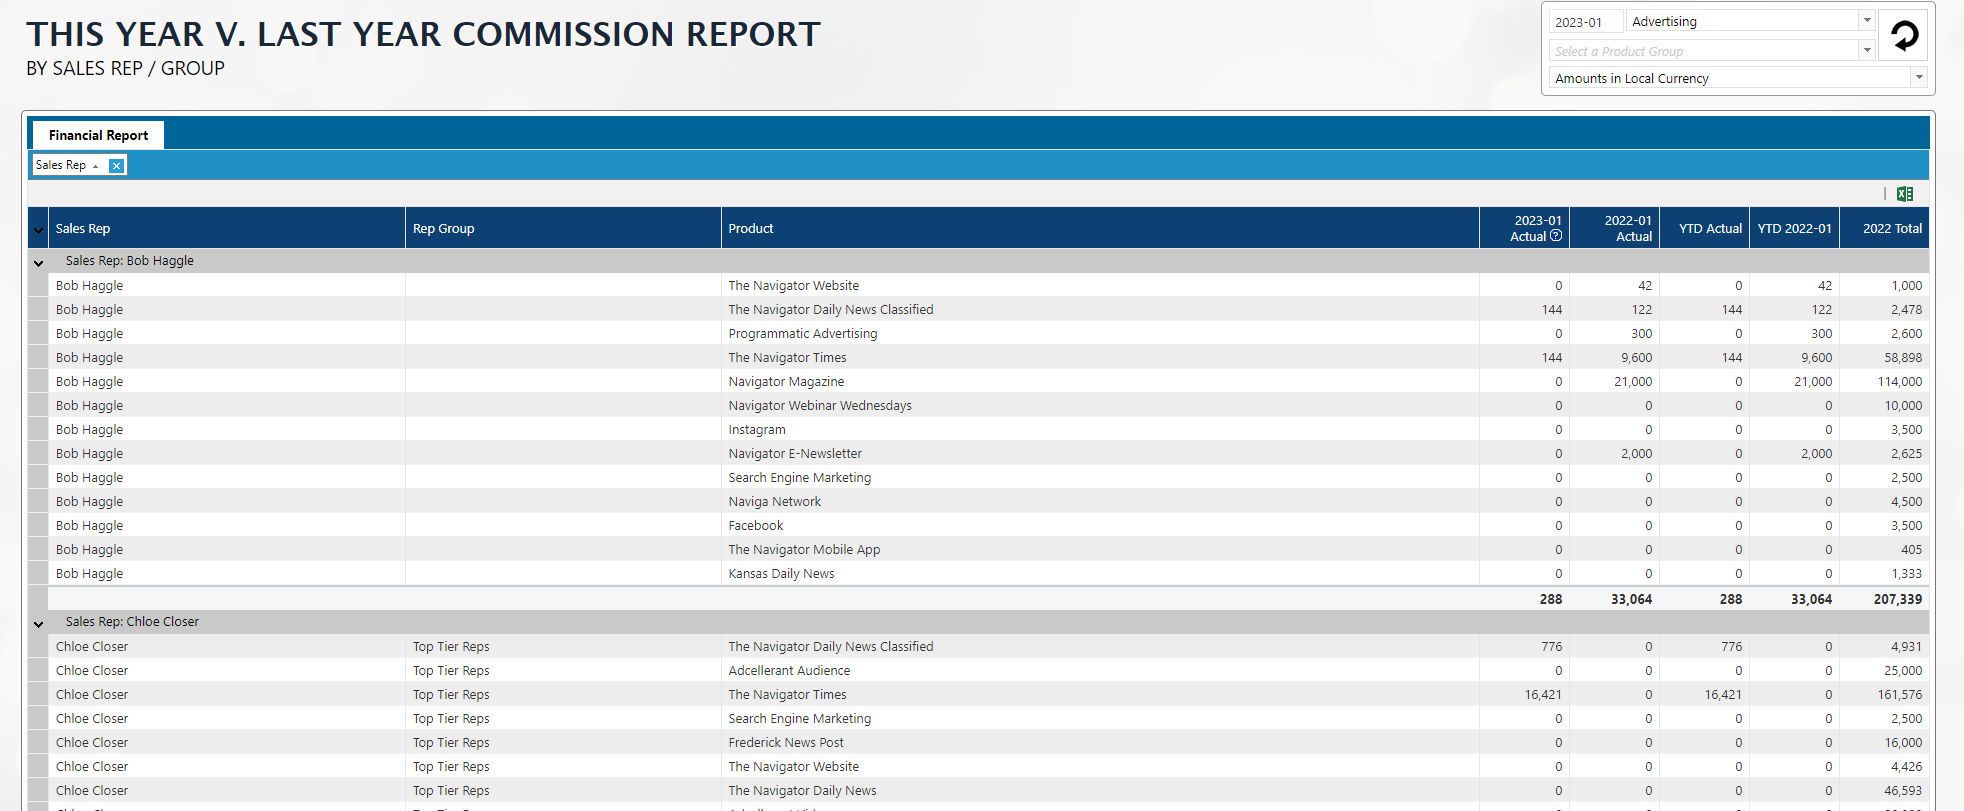Open the Amounts in Local Currency dropdown
Screen dimensions: 1964x811
(x=1918, y=77)
